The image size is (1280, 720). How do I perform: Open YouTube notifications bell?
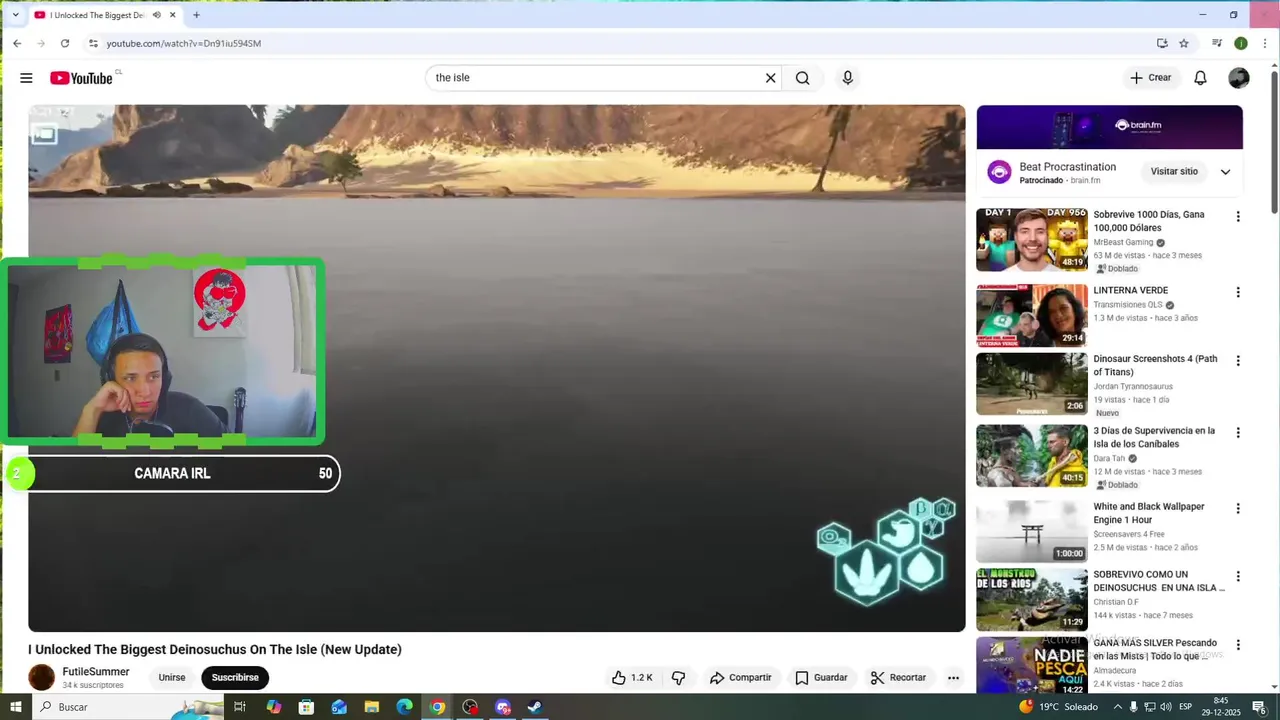pos(1200,78)
